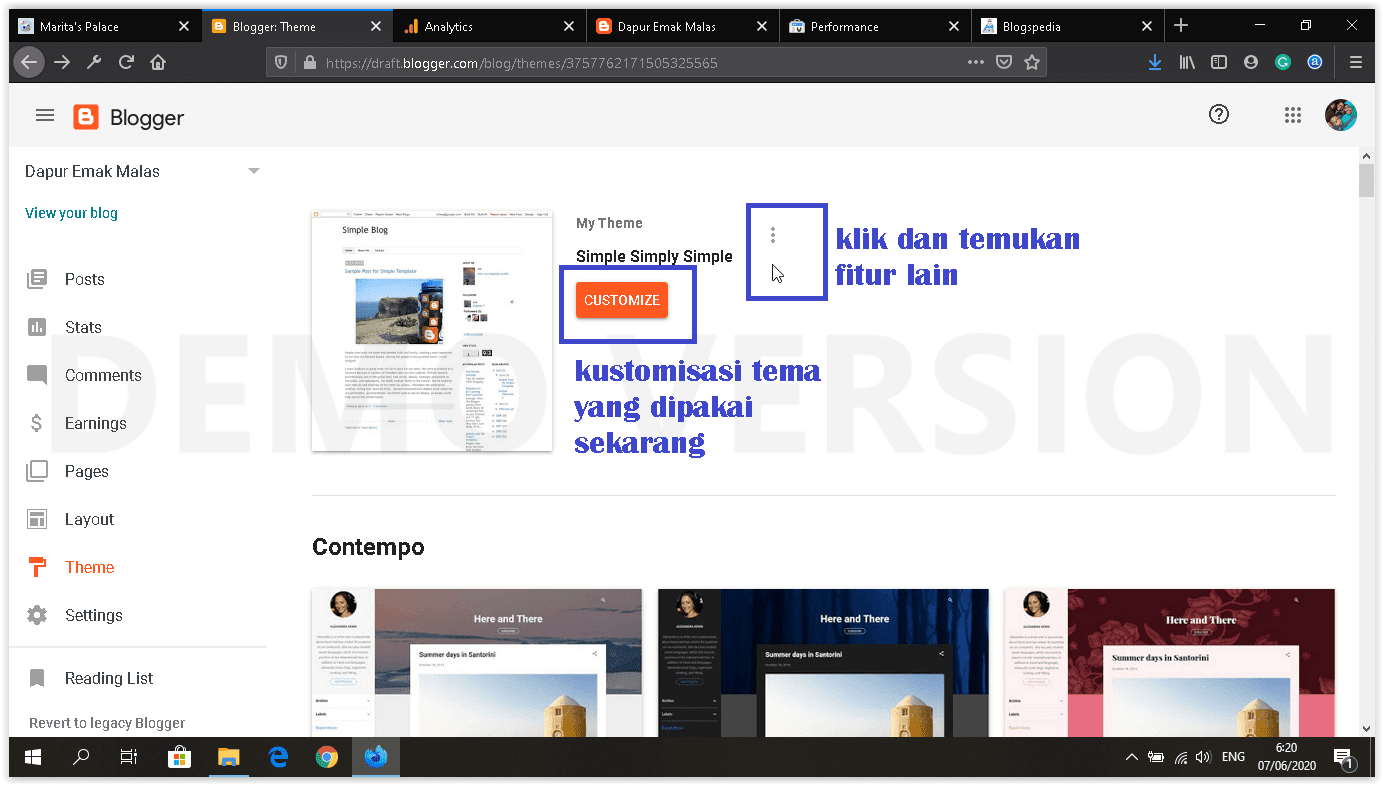Open the Firefox application menu
The image size is (1383, 785).
pos(1356,62)
